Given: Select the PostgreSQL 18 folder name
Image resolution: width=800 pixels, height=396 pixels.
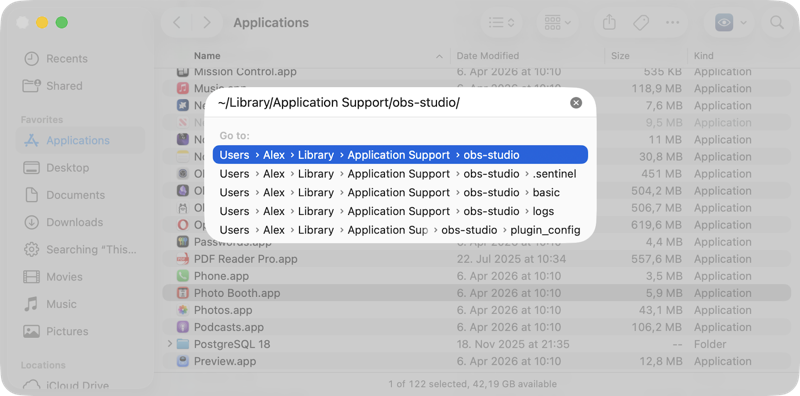Looking at the screenshot, I should [232, 344].
